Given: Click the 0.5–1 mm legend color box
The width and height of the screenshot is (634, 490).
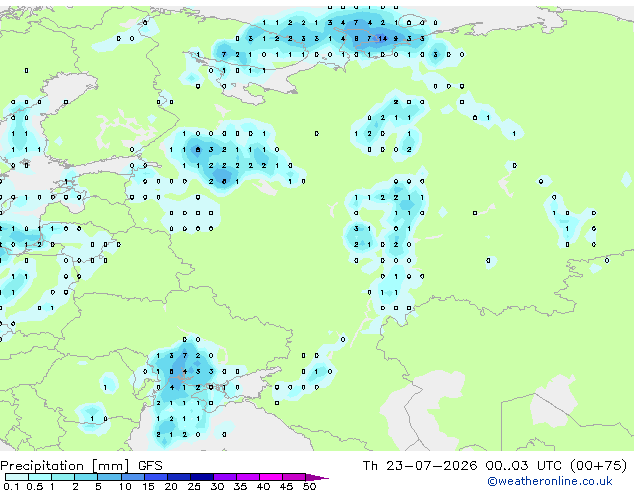Looking at the screenshot, I should (x=40, y=477).
